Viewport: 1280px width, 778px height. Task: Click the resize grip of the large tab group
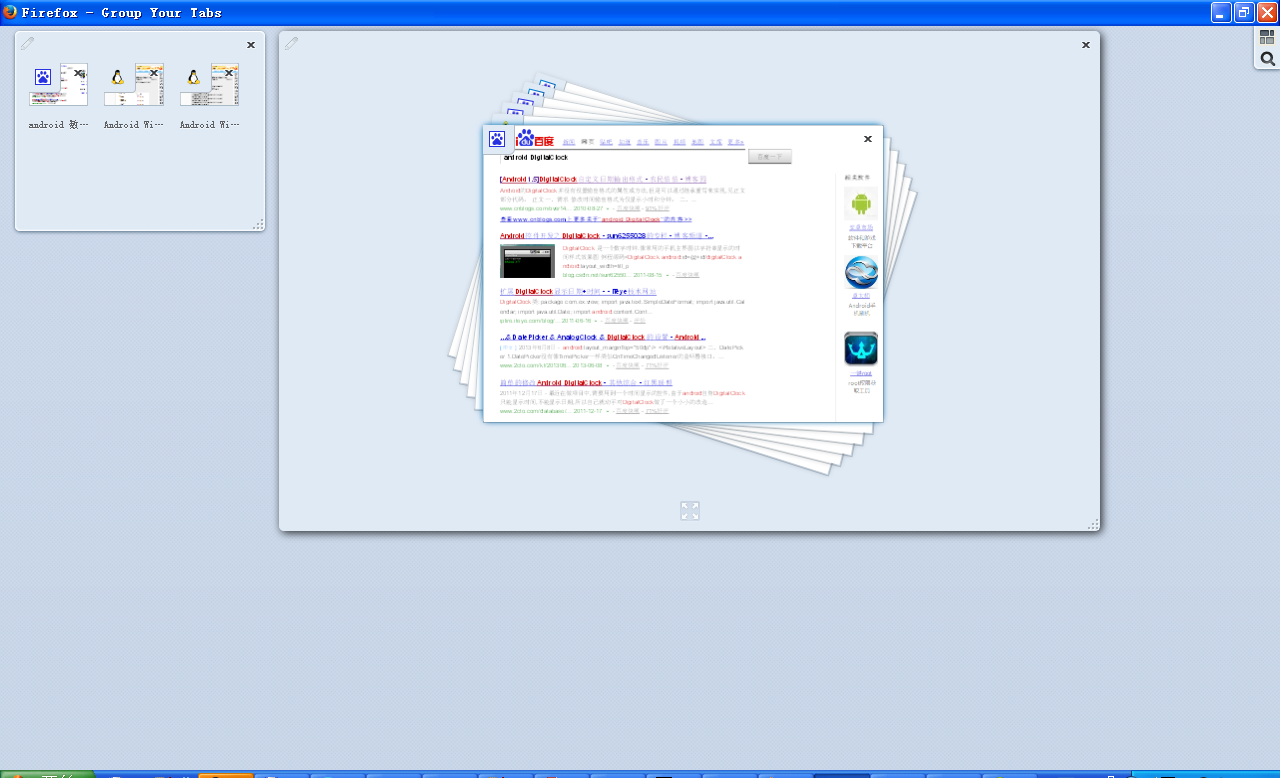coord(1093,524)
